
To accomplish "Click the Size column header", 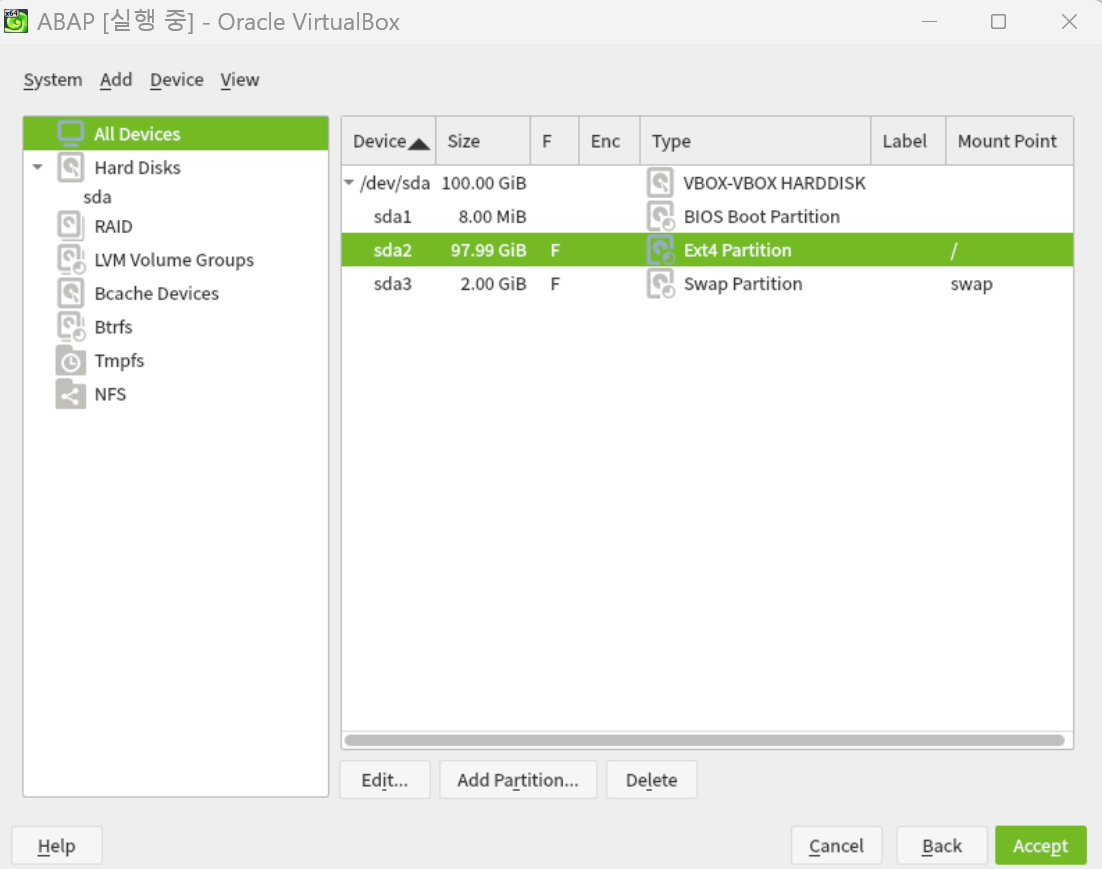I will (483, 141).
